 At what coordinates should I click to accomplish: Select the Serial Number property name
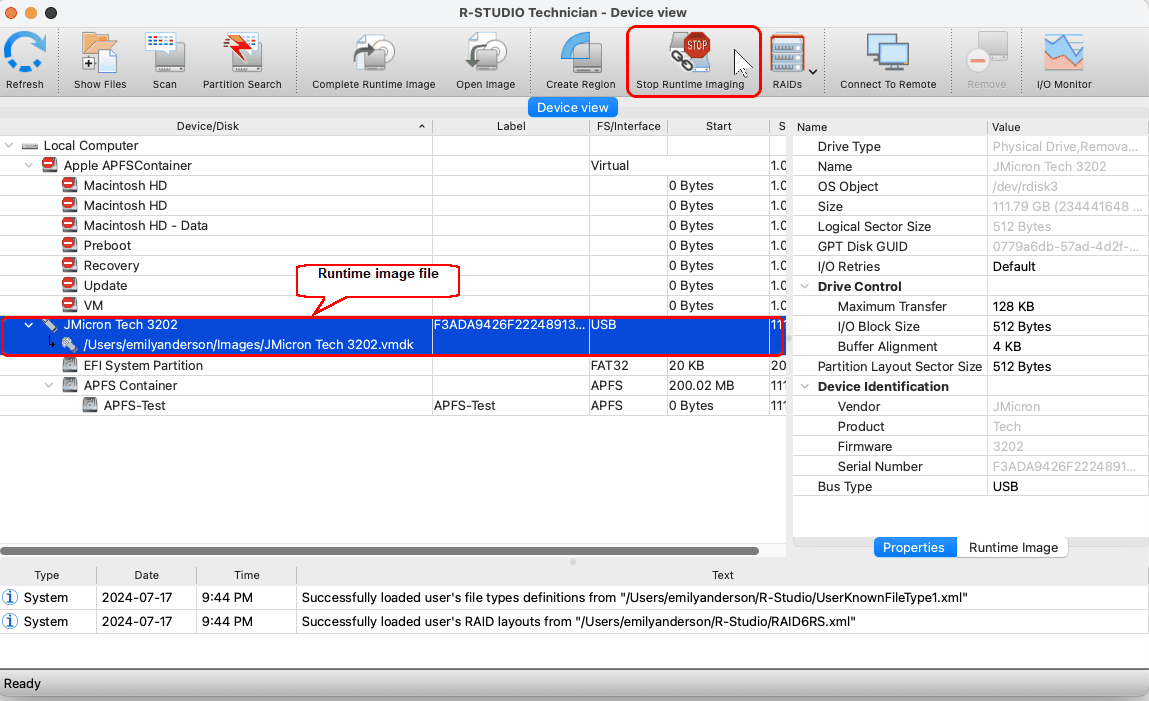coord(880,467)
